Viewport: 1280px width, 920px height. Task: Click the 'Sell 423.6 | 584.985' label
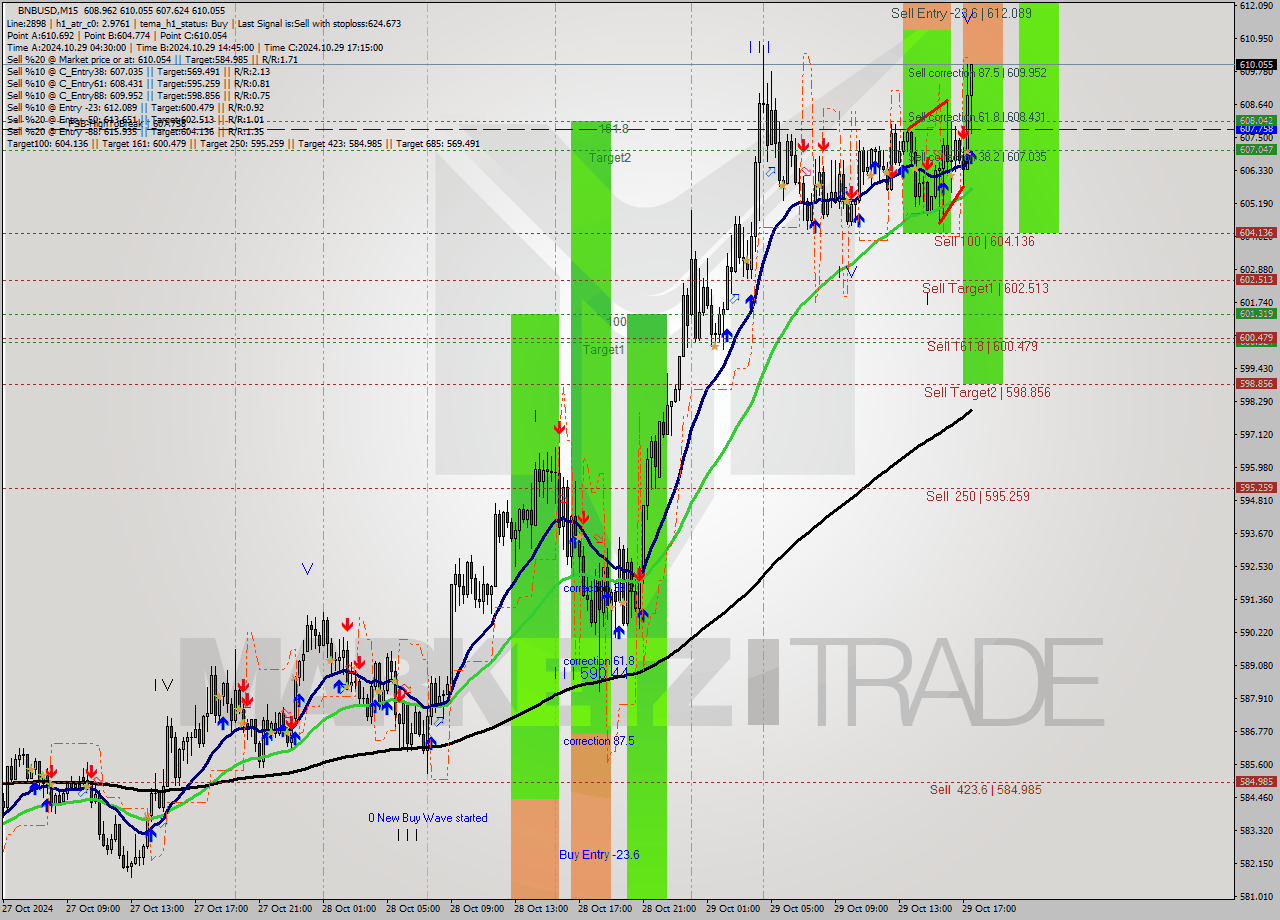click(985, 789)
